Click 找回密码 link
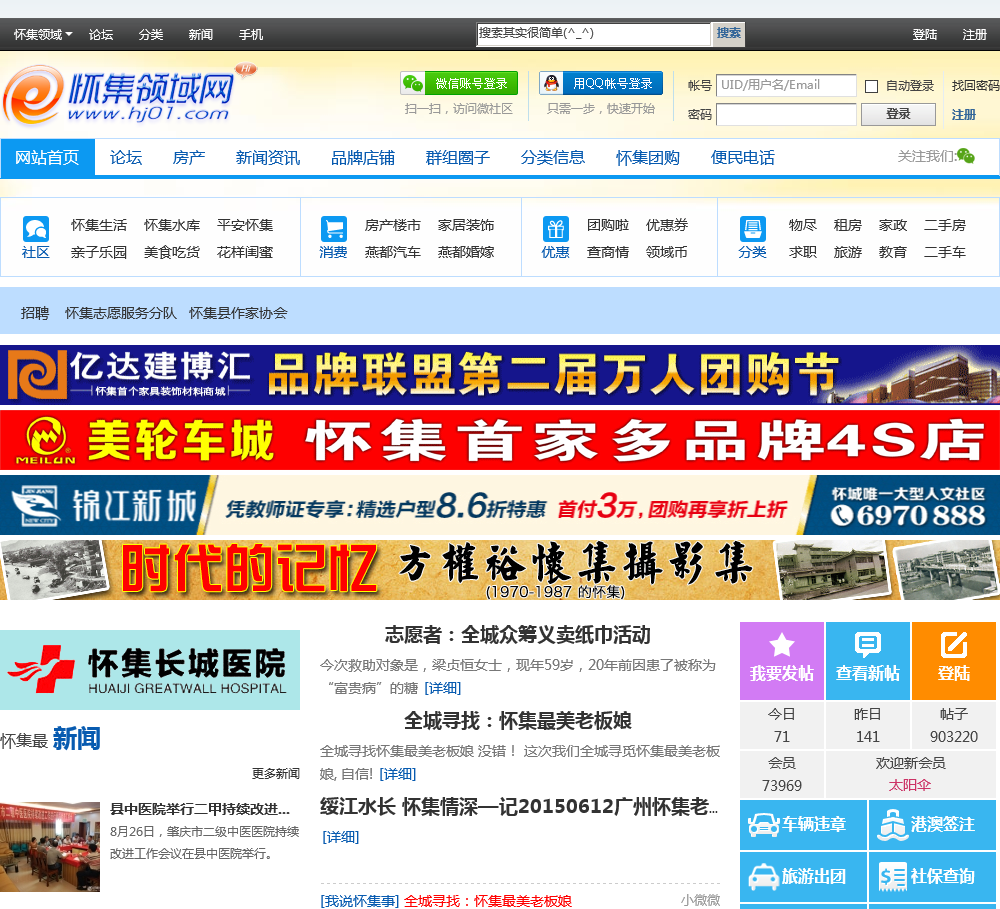This screenshot has width=1000, height=909. click(x=975, y=85)
